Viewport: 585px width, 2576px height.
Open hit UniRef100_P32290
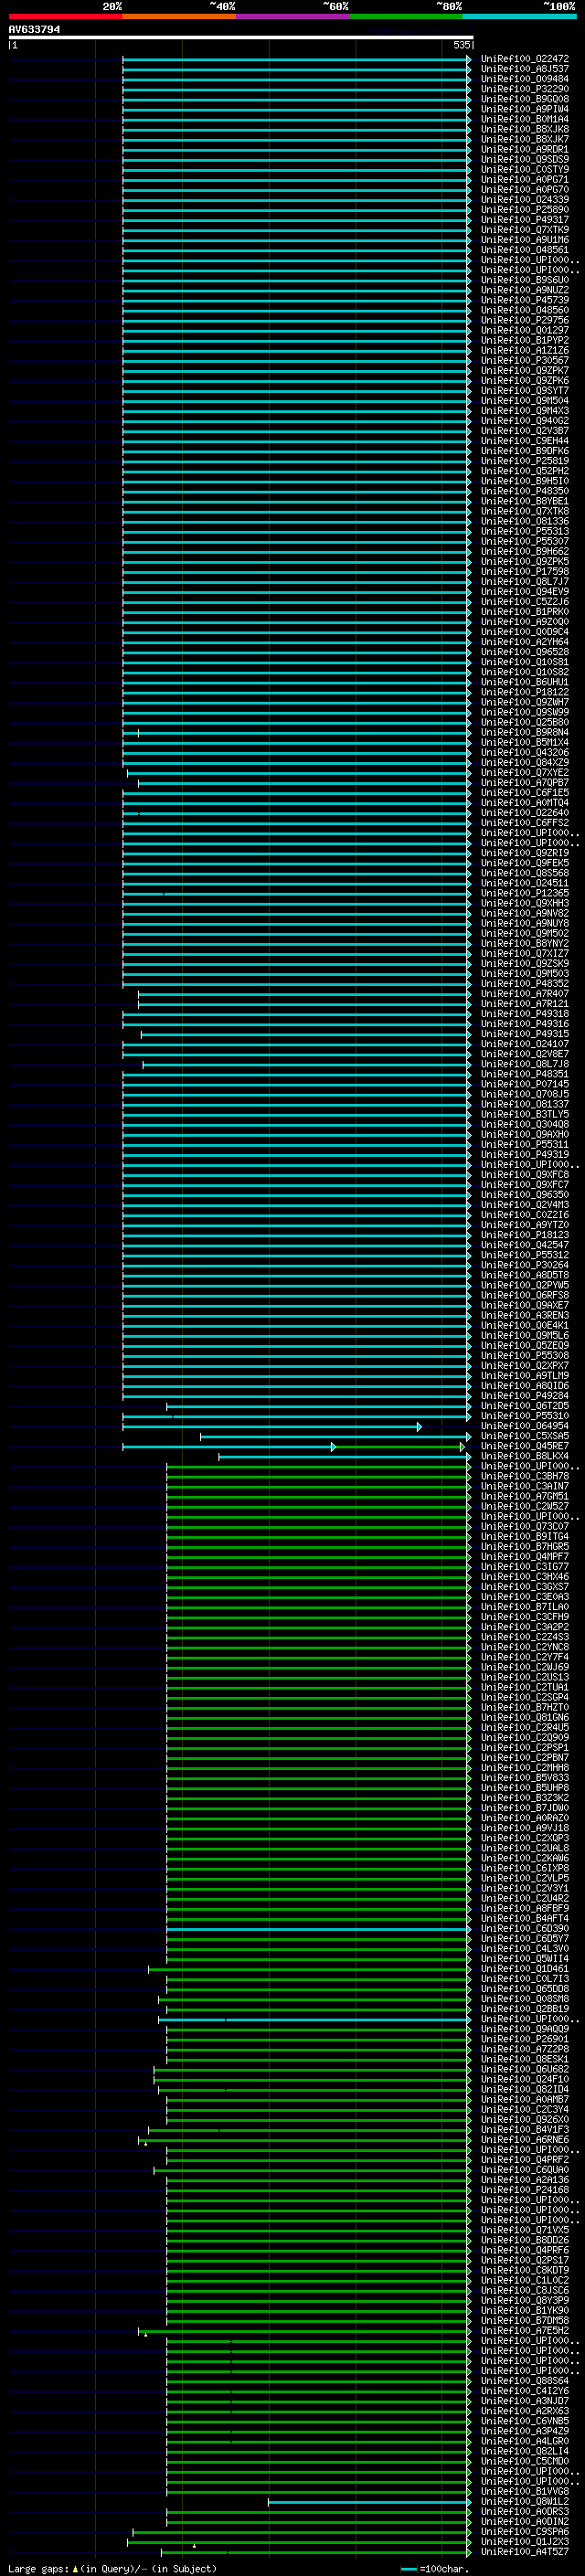524,90
